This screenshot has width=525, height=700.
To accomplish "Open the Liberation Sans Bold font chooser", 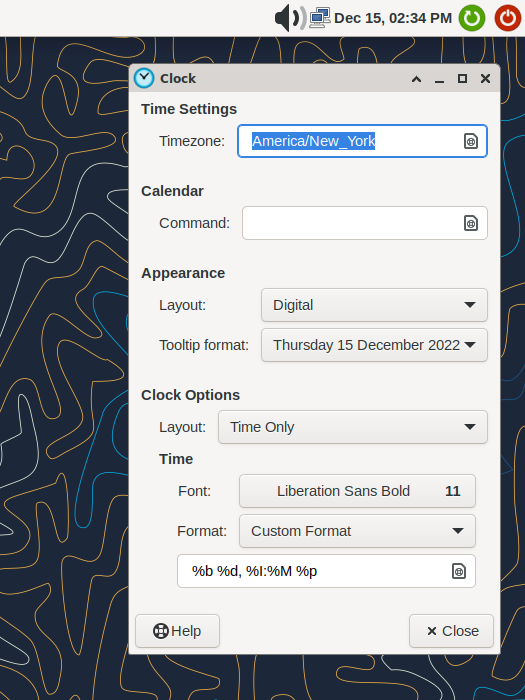I will (x=357, y=491).
